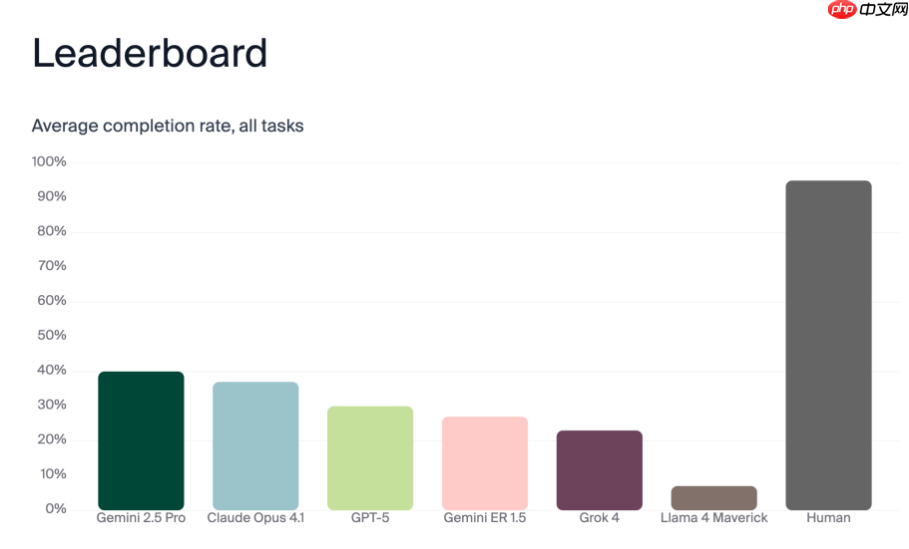Select the light blue Claude Opus 4.1 bar

(x=255, y=445)
